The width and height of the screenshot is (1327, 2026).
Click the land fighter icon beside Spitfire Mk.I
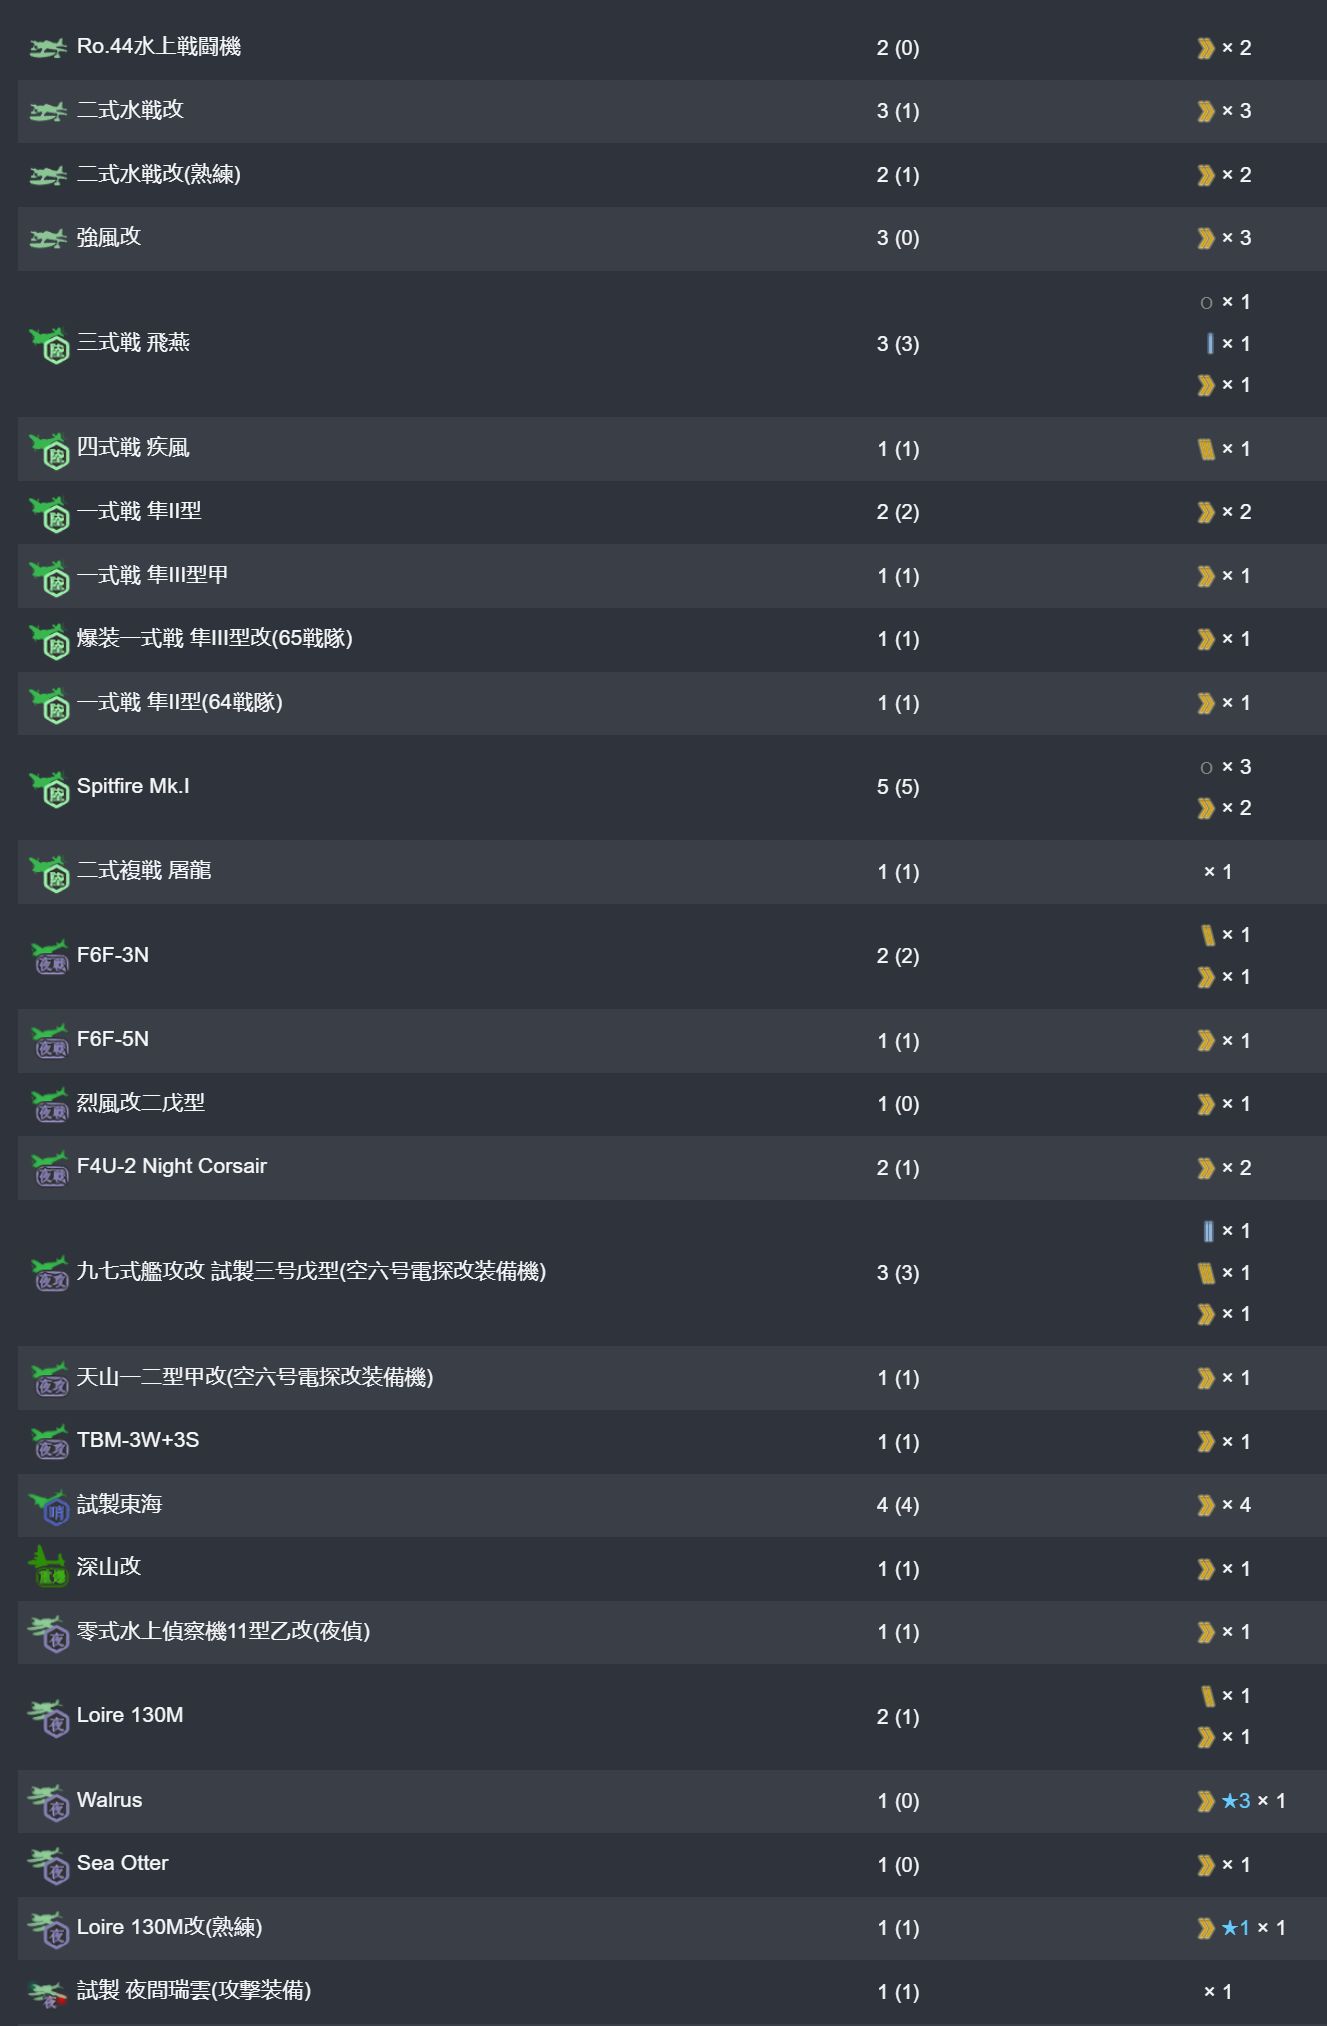point(50,788)
